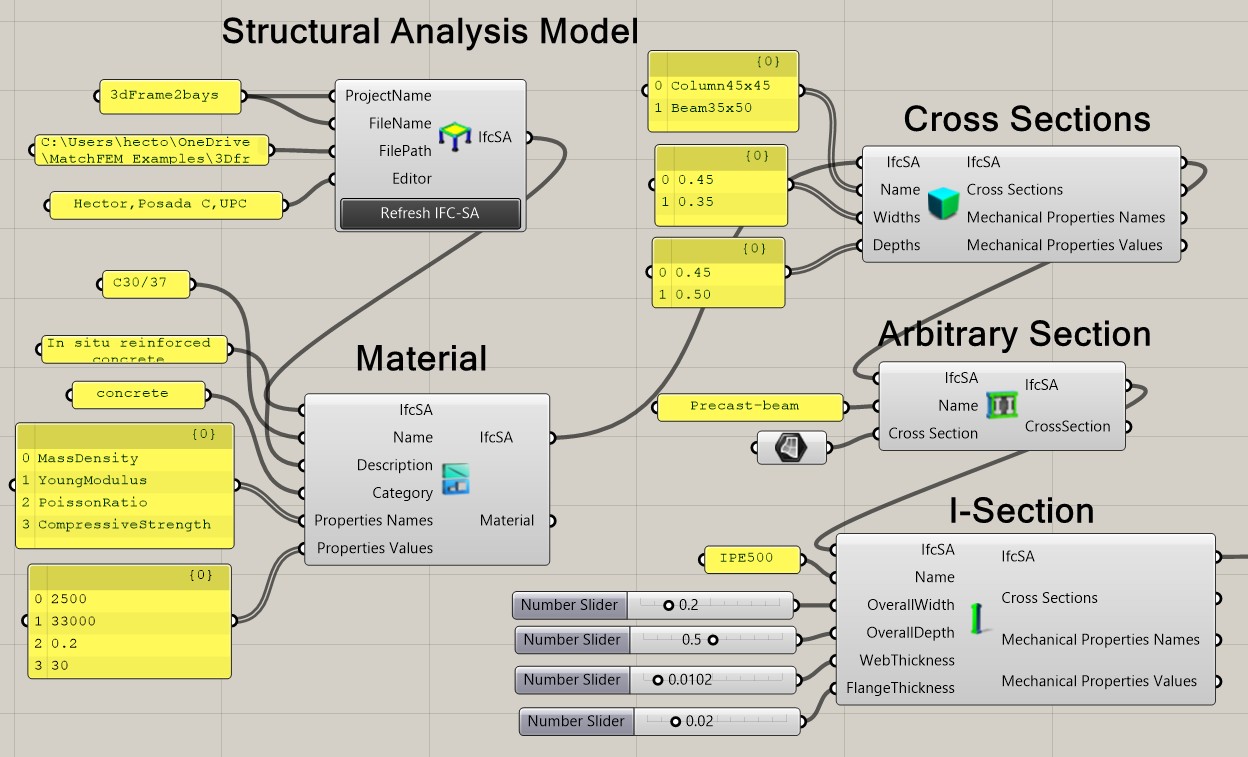Click the OverallWidth number slider at 0.2
1248x757 pixels.
point(710,605)
